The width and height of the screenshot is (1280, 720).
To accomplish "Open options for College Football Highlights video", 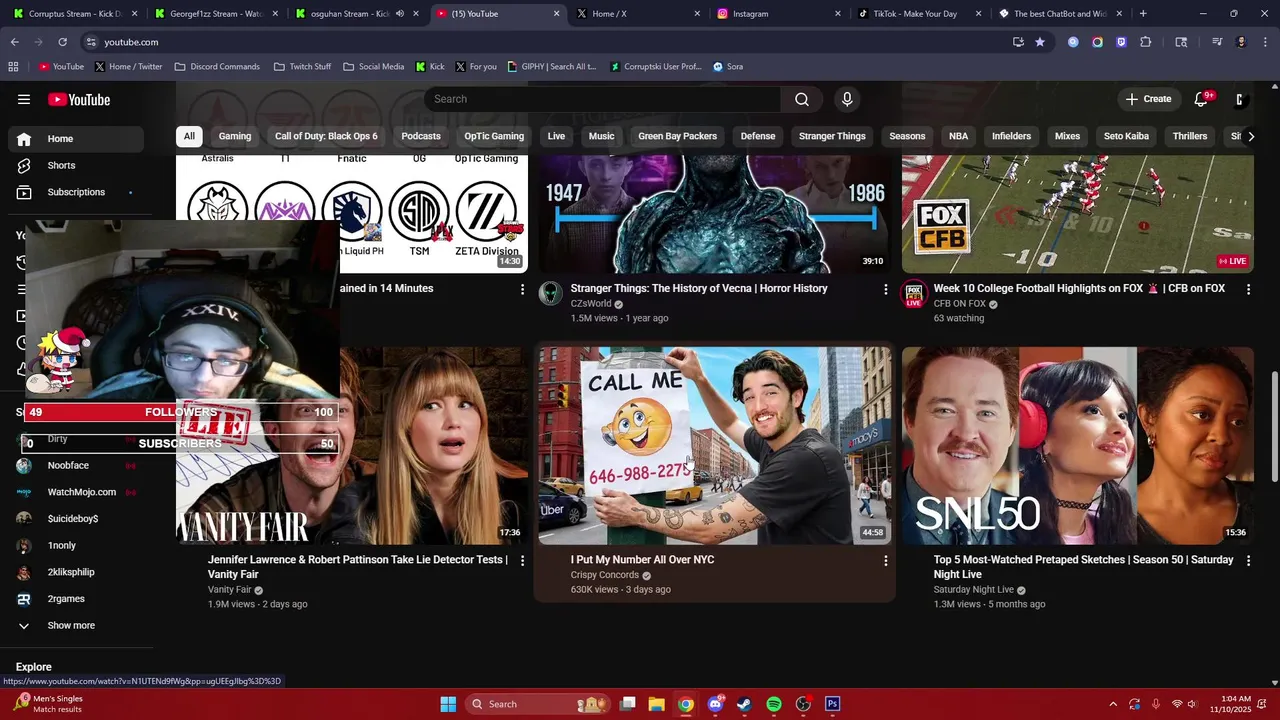I will coord(1248,289).
